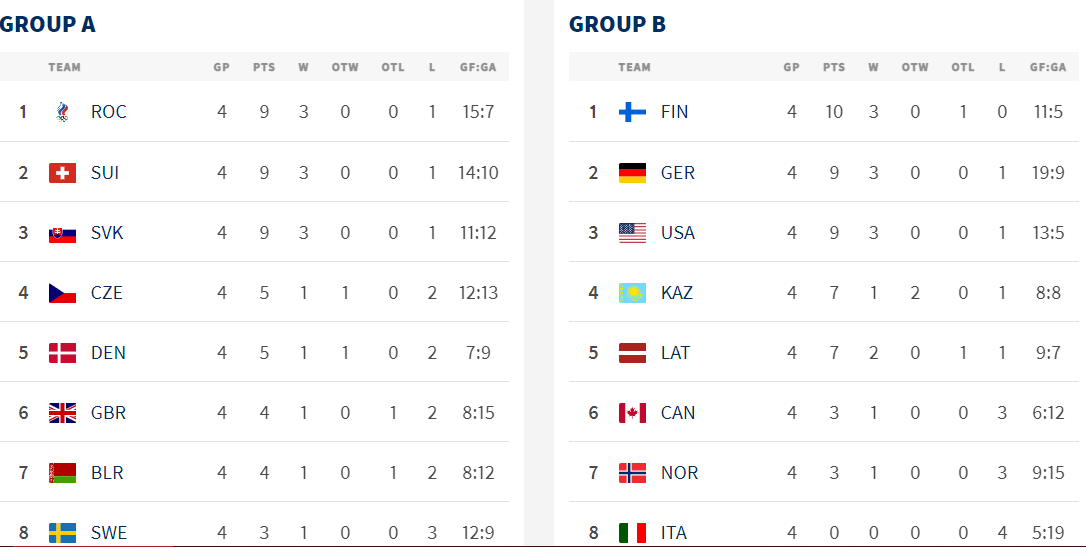The width and height of the screenshot is (1086, 547).
Task: Click the Slovakia flag icon
Action: pyautogui.click(x=63, y=233)
